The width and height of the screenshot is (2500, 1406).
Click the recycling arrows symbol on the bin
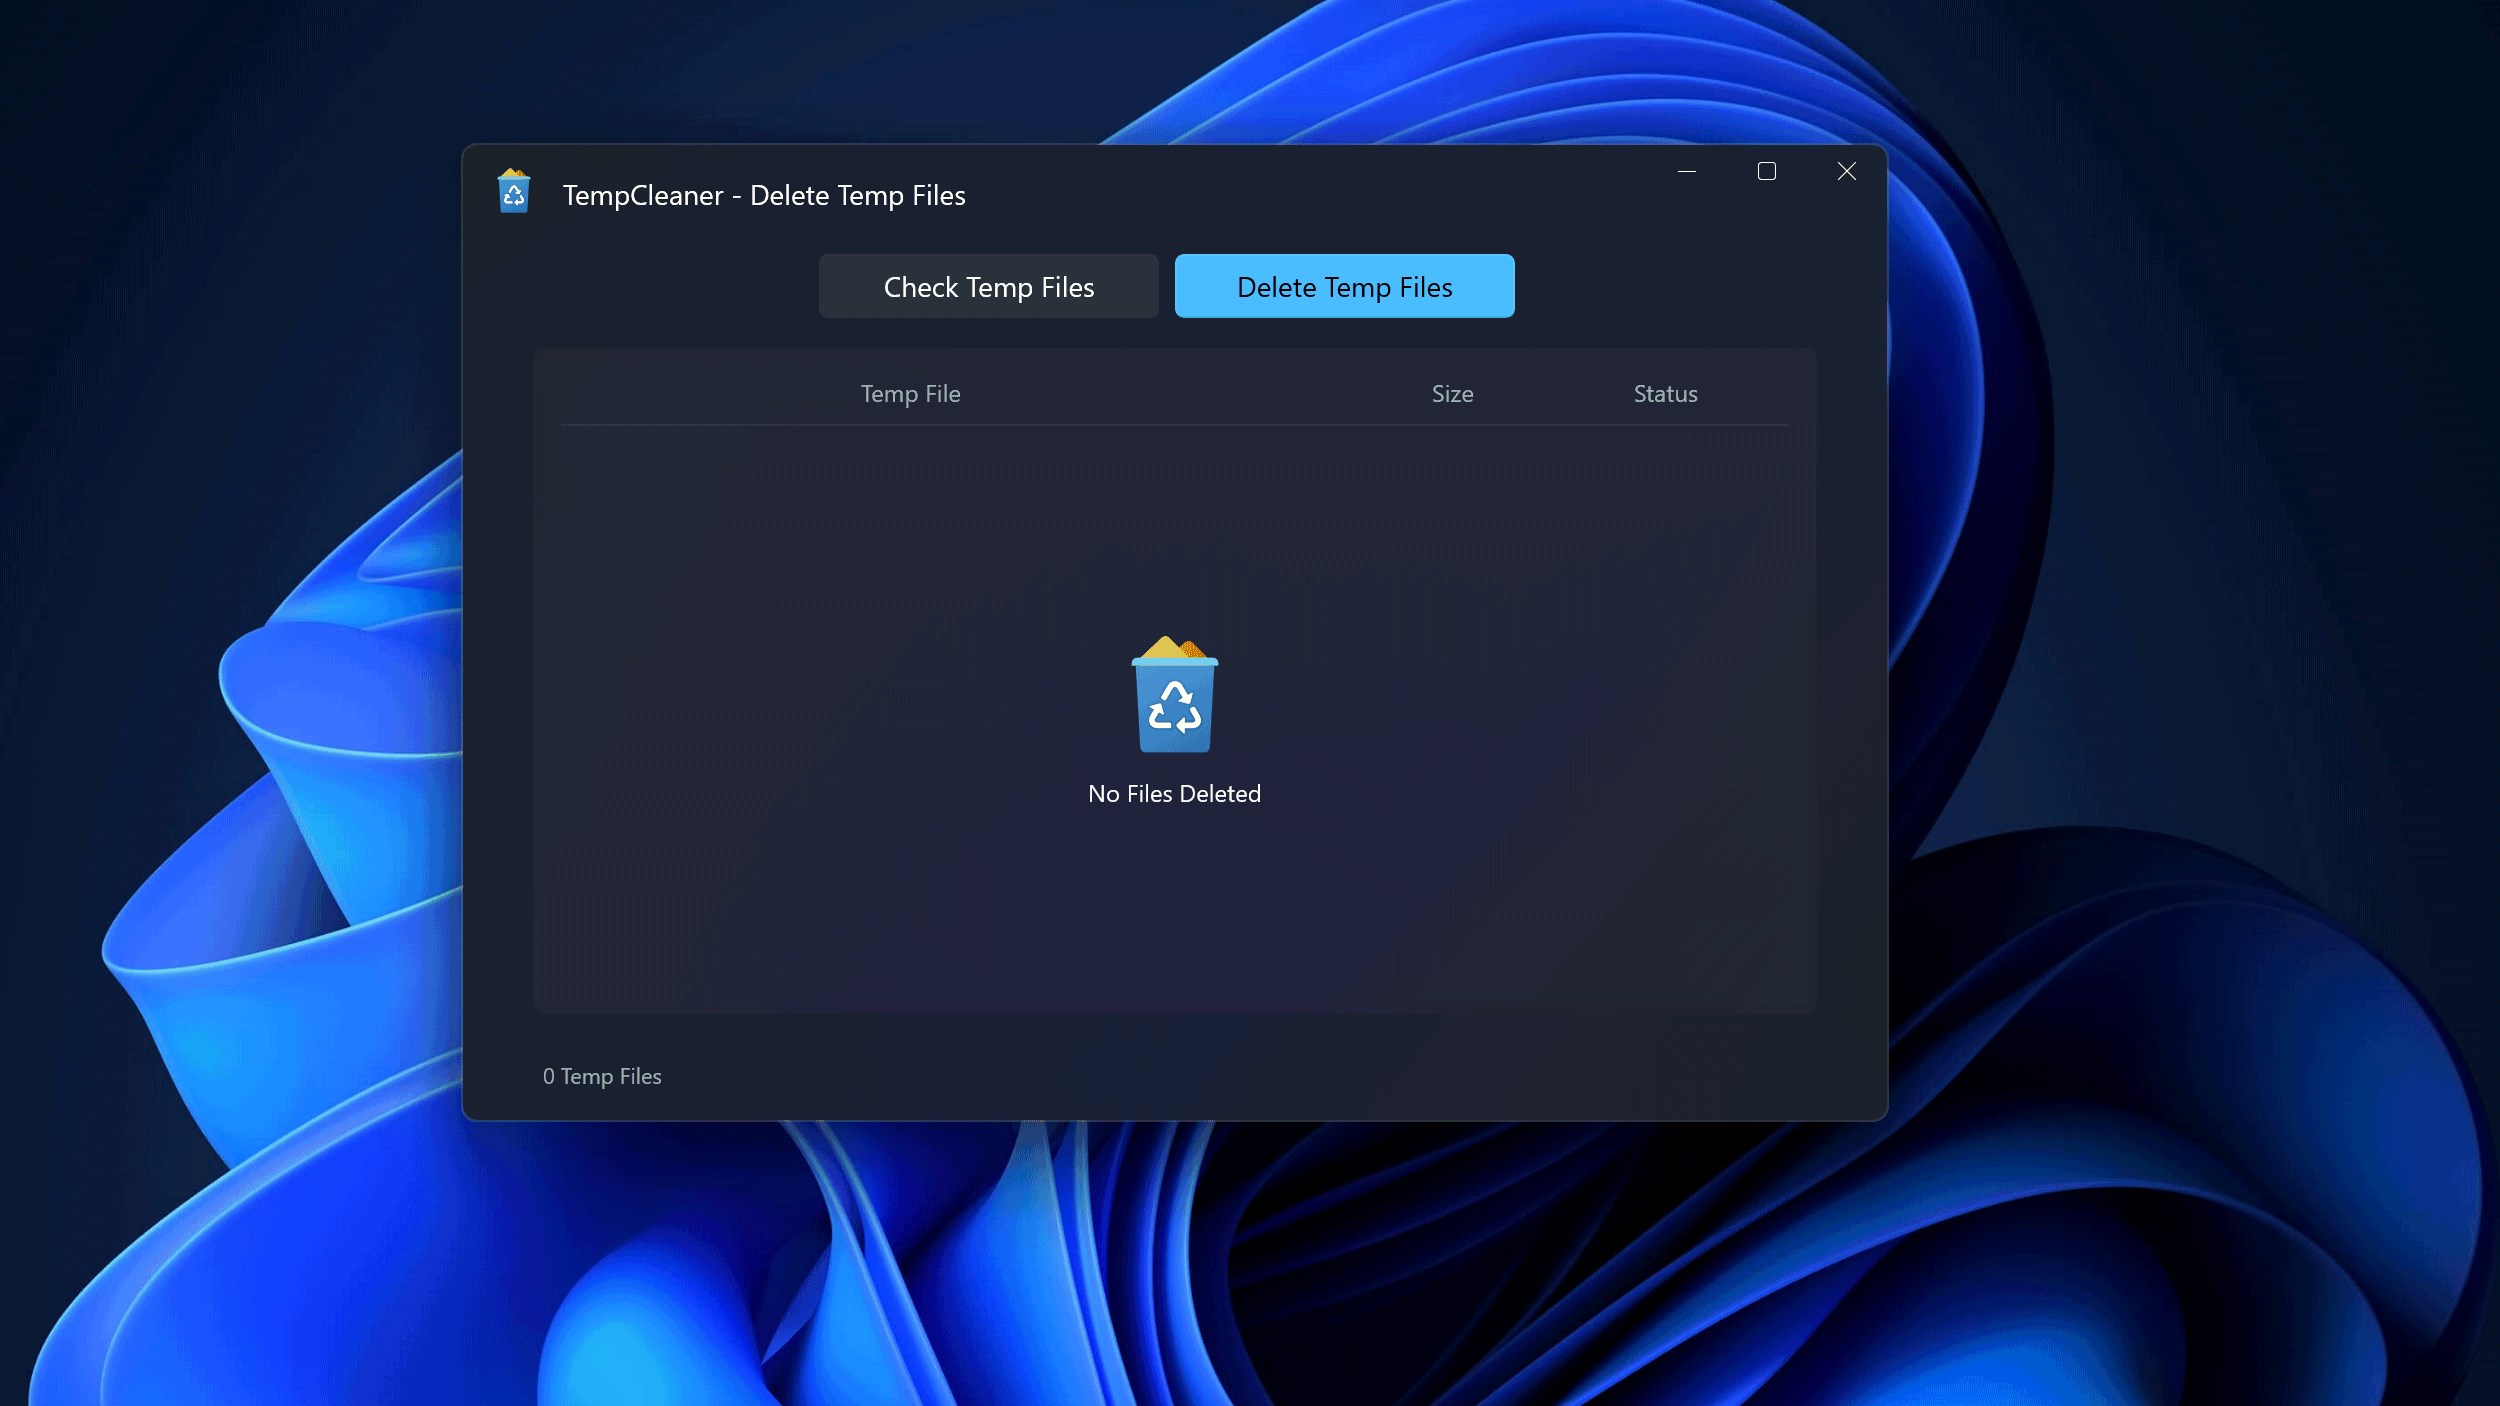click(1174, 708)
